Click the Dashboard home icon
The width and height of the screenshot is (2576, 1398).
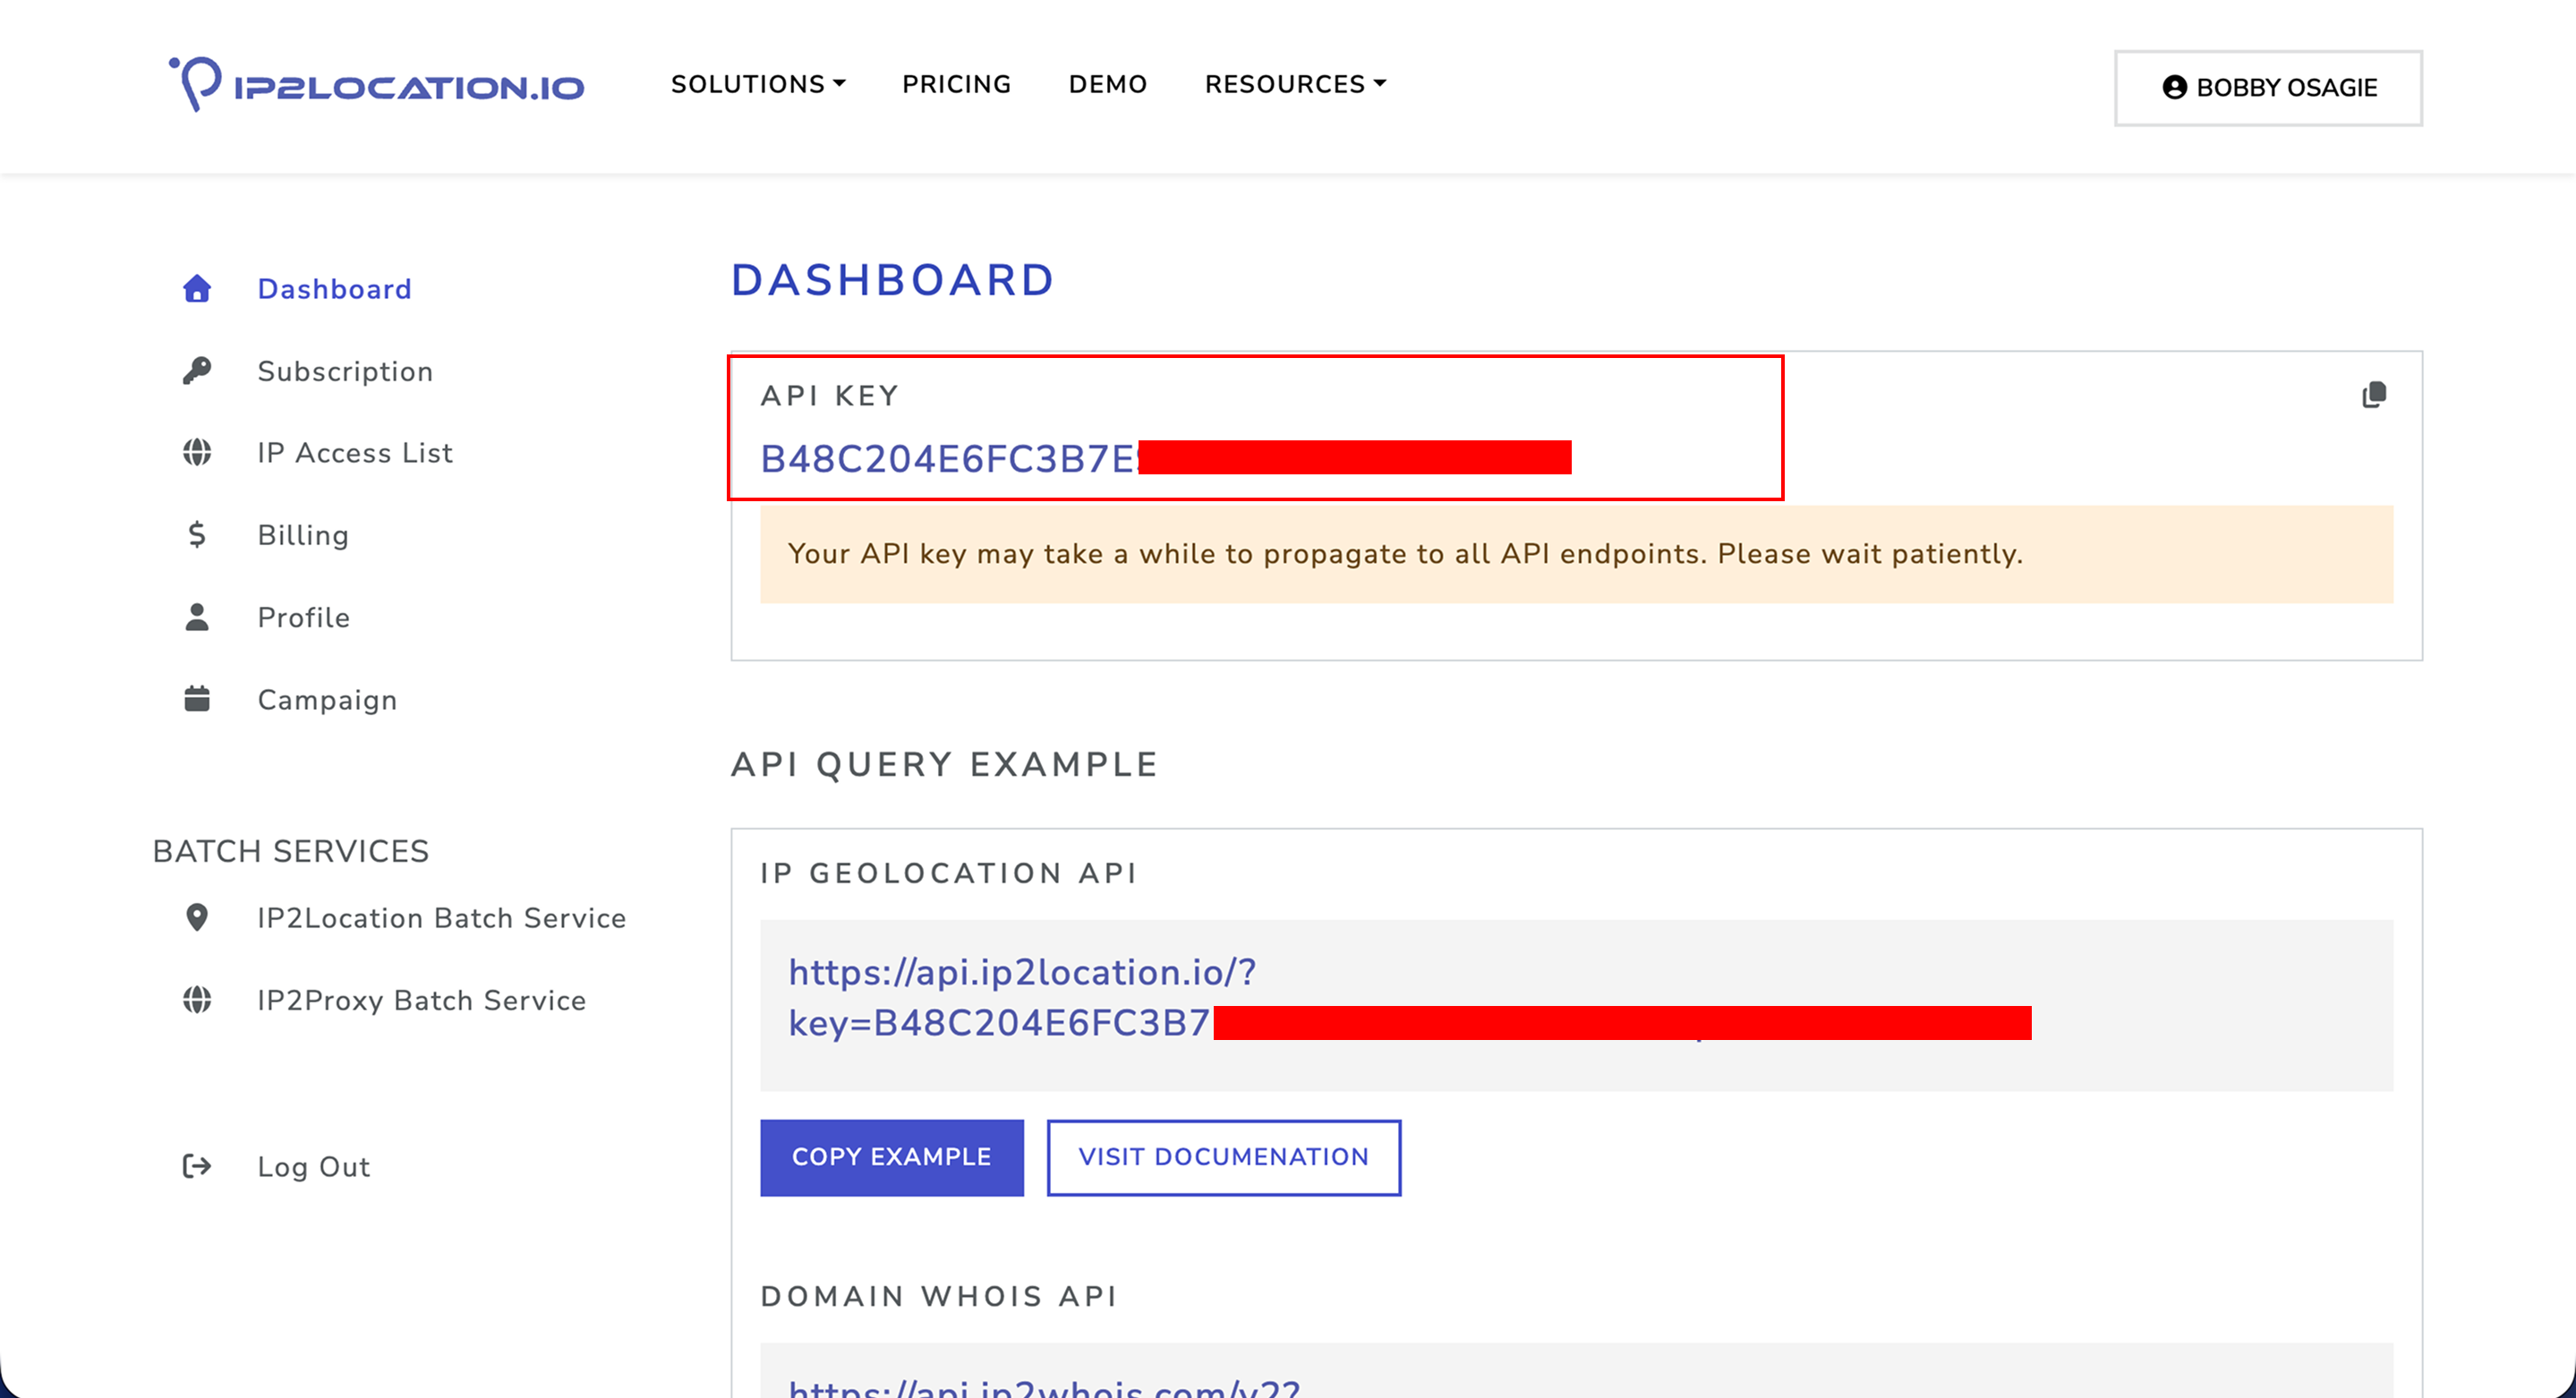[197, 289]
